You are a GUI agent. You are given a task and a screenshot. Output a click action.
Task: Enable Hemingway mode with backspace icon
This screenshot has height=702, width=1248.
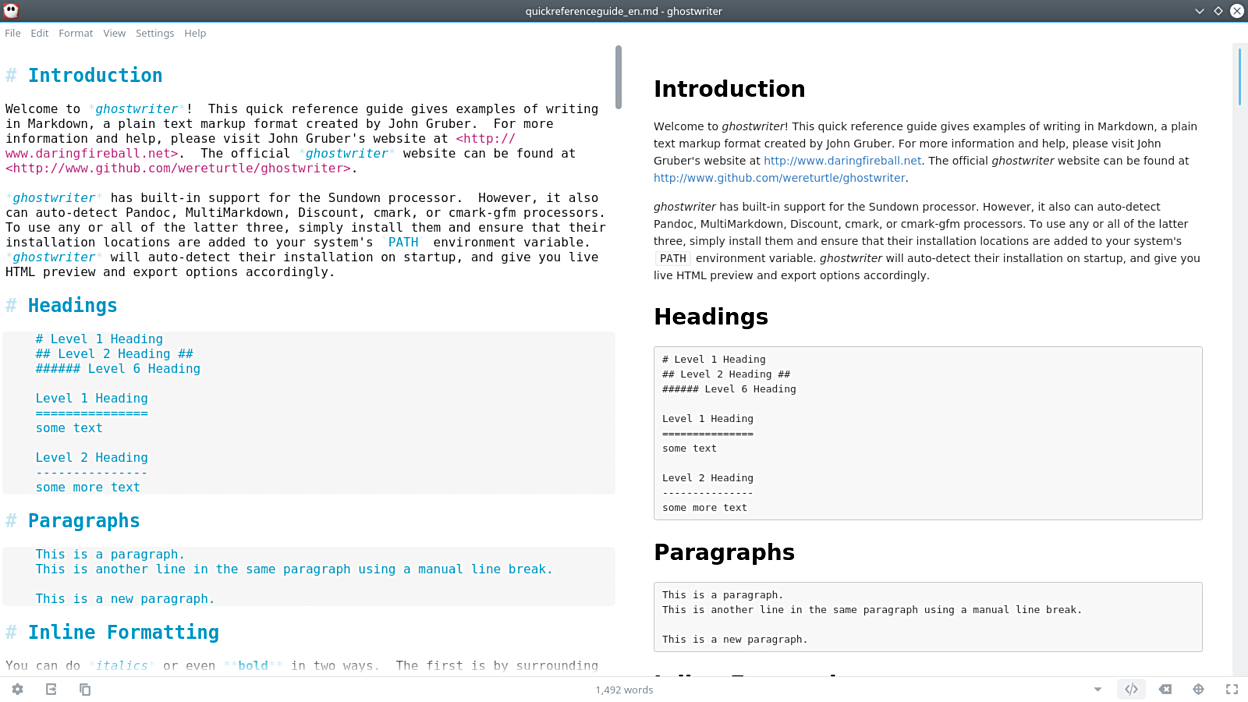click(x=1165, y=689)
